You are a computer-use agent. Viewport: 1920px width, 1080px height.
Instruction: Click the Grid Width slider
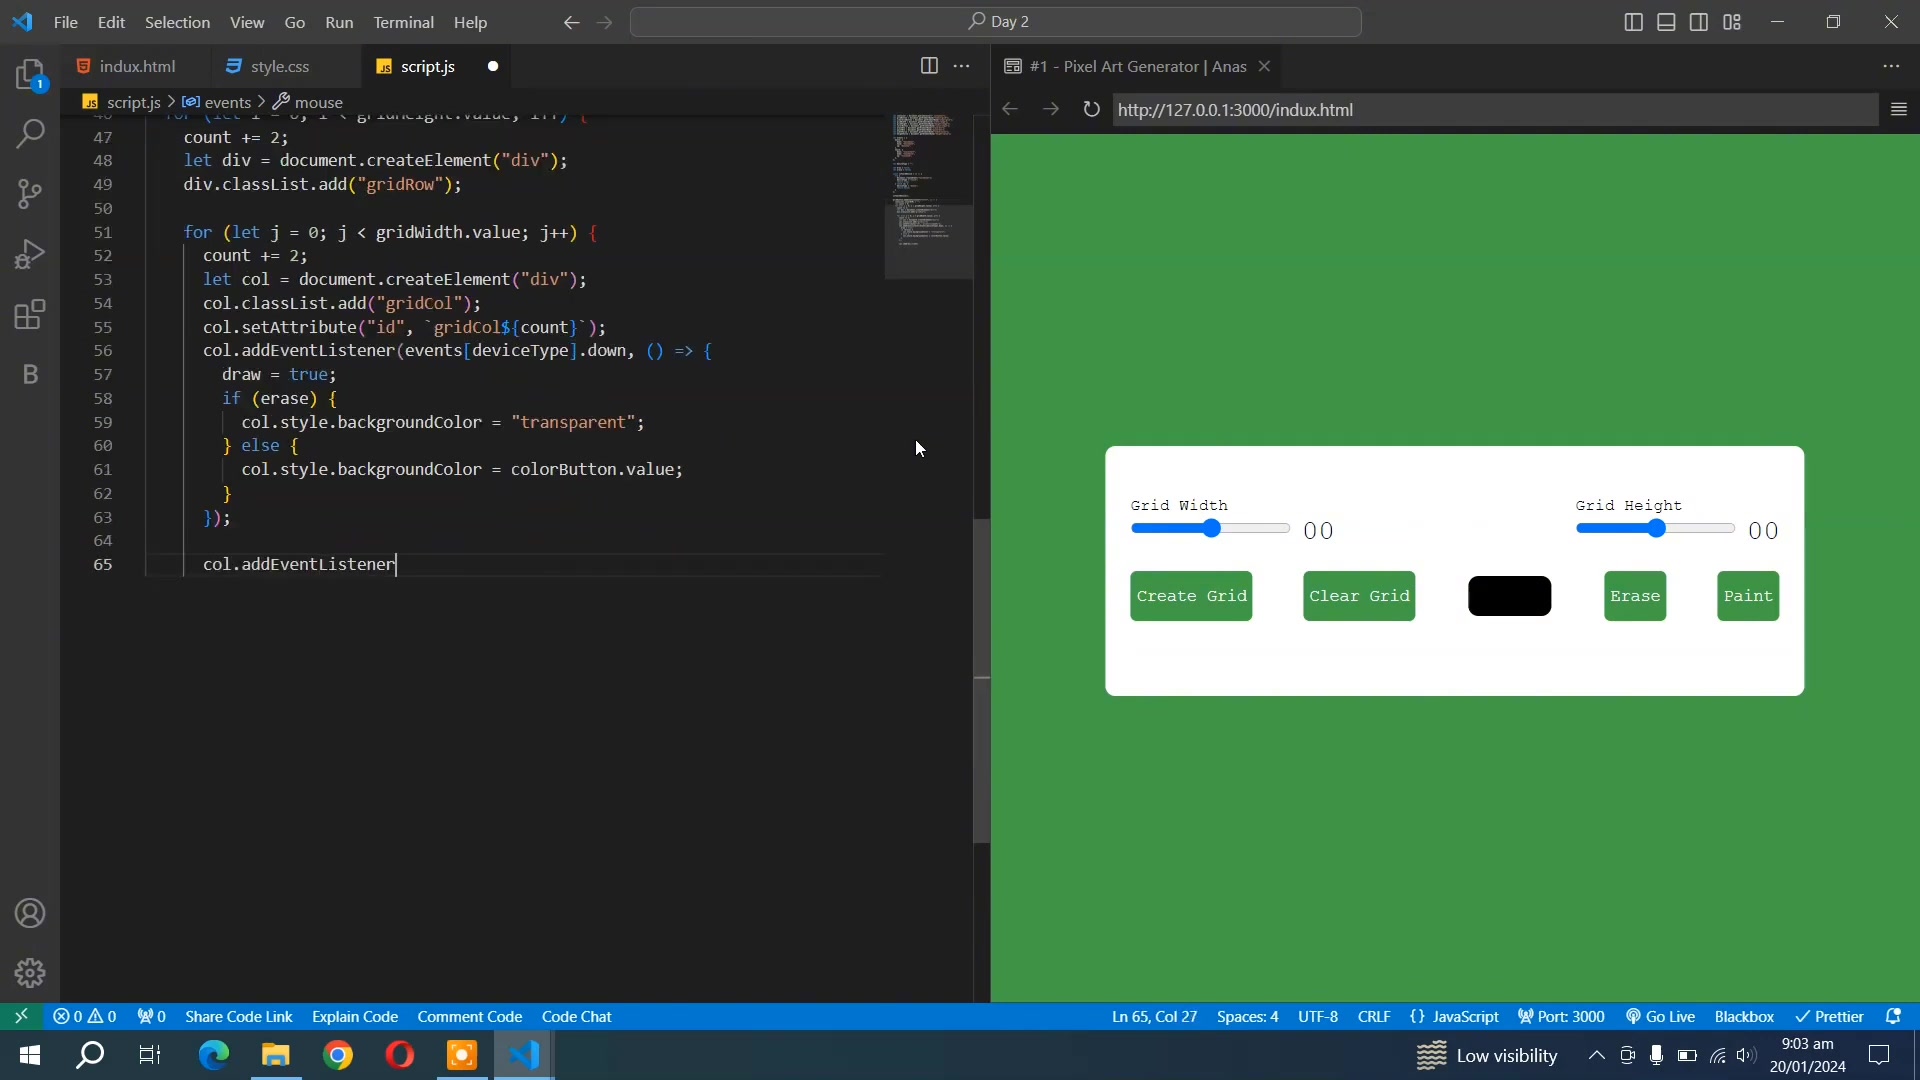(1210, 529)
